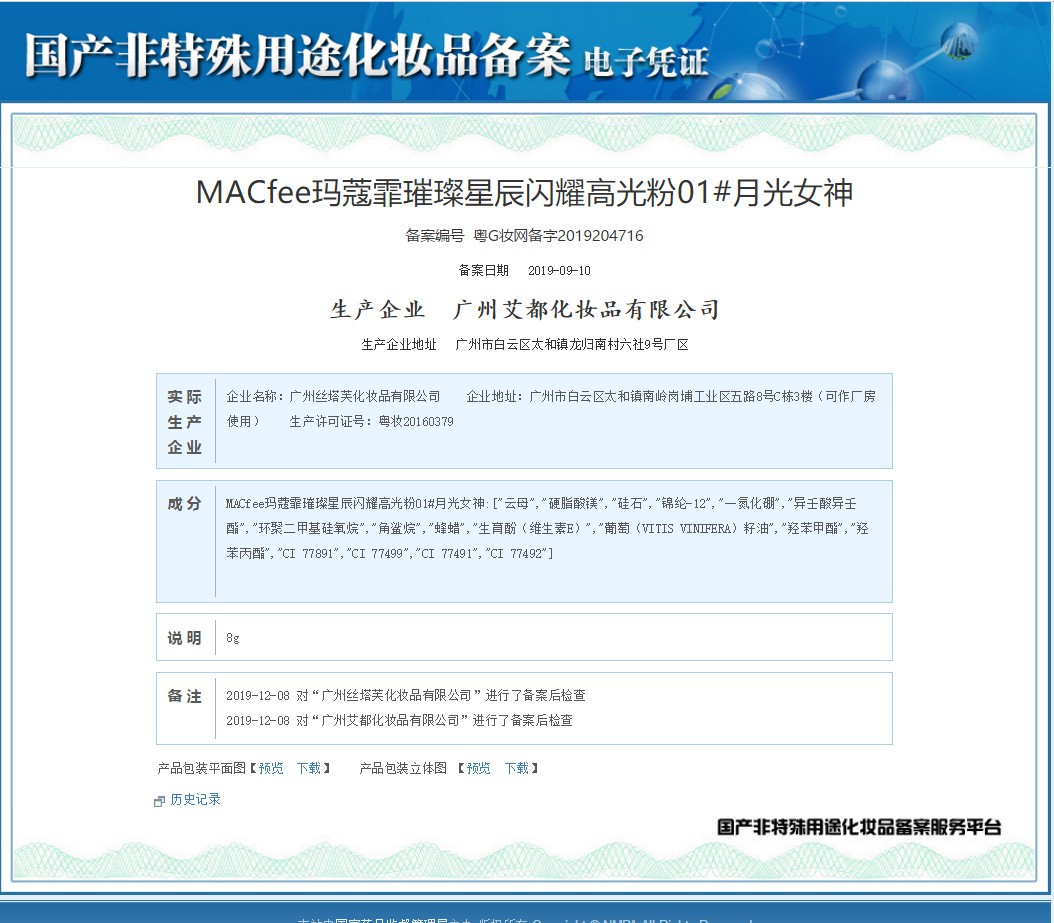Click the producer name 广州艾都化妆品有限公司 heading

[x=586, y=310]
